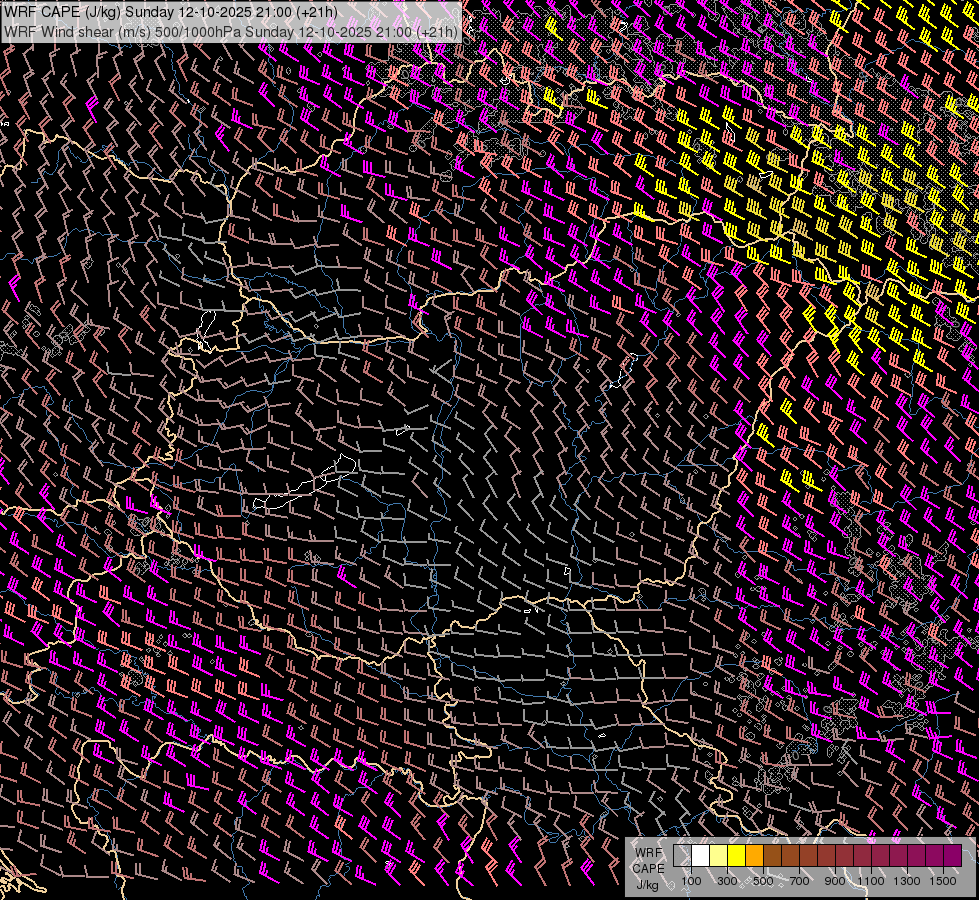
Task: Click the WRF text inside the legend box
Action: (x=648, y=853)
